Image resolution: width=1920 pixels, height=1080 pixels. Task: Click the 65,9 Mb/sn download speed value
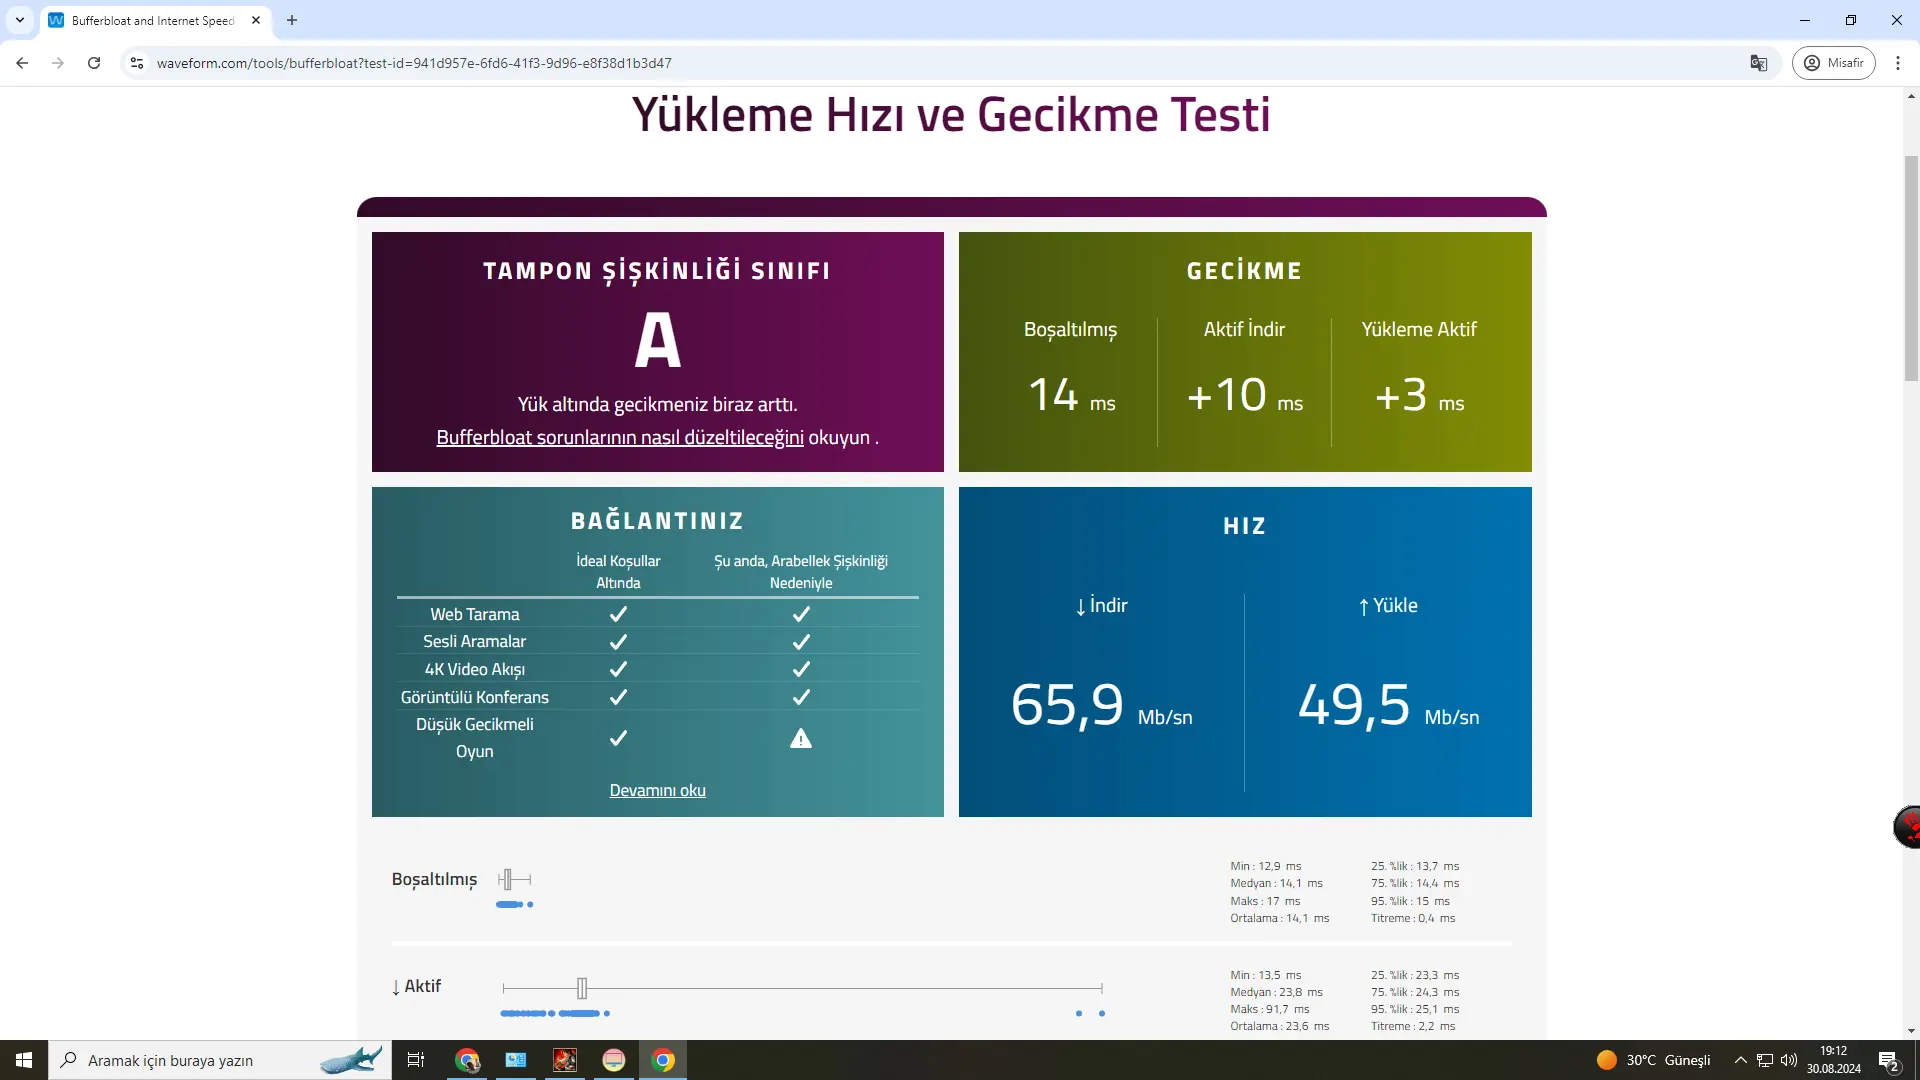coord(1101,705)
